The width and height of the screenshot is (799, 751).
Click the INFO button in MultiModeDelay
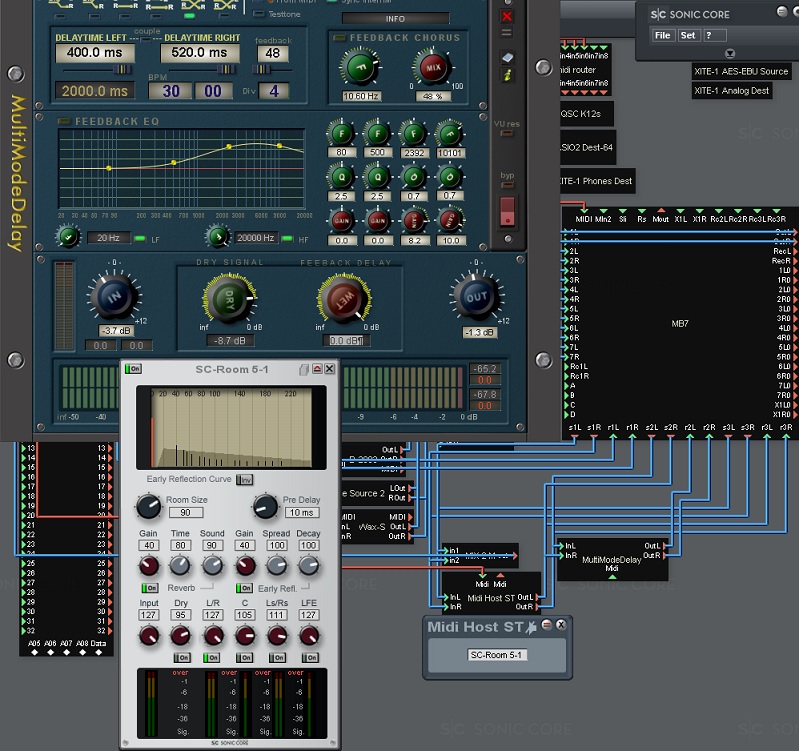(395, 19)
